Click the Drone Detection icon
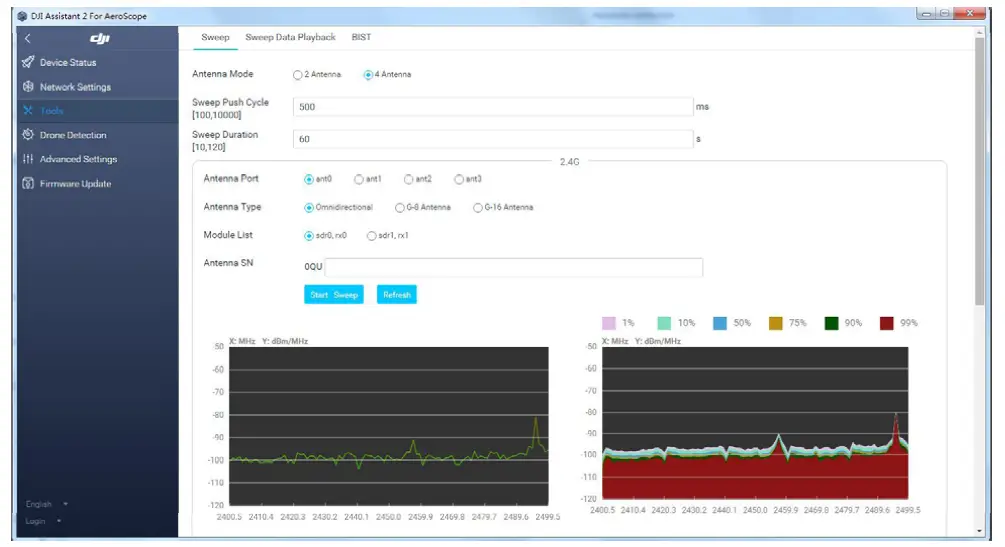The image size is (1005, 547). coord(27,135)
